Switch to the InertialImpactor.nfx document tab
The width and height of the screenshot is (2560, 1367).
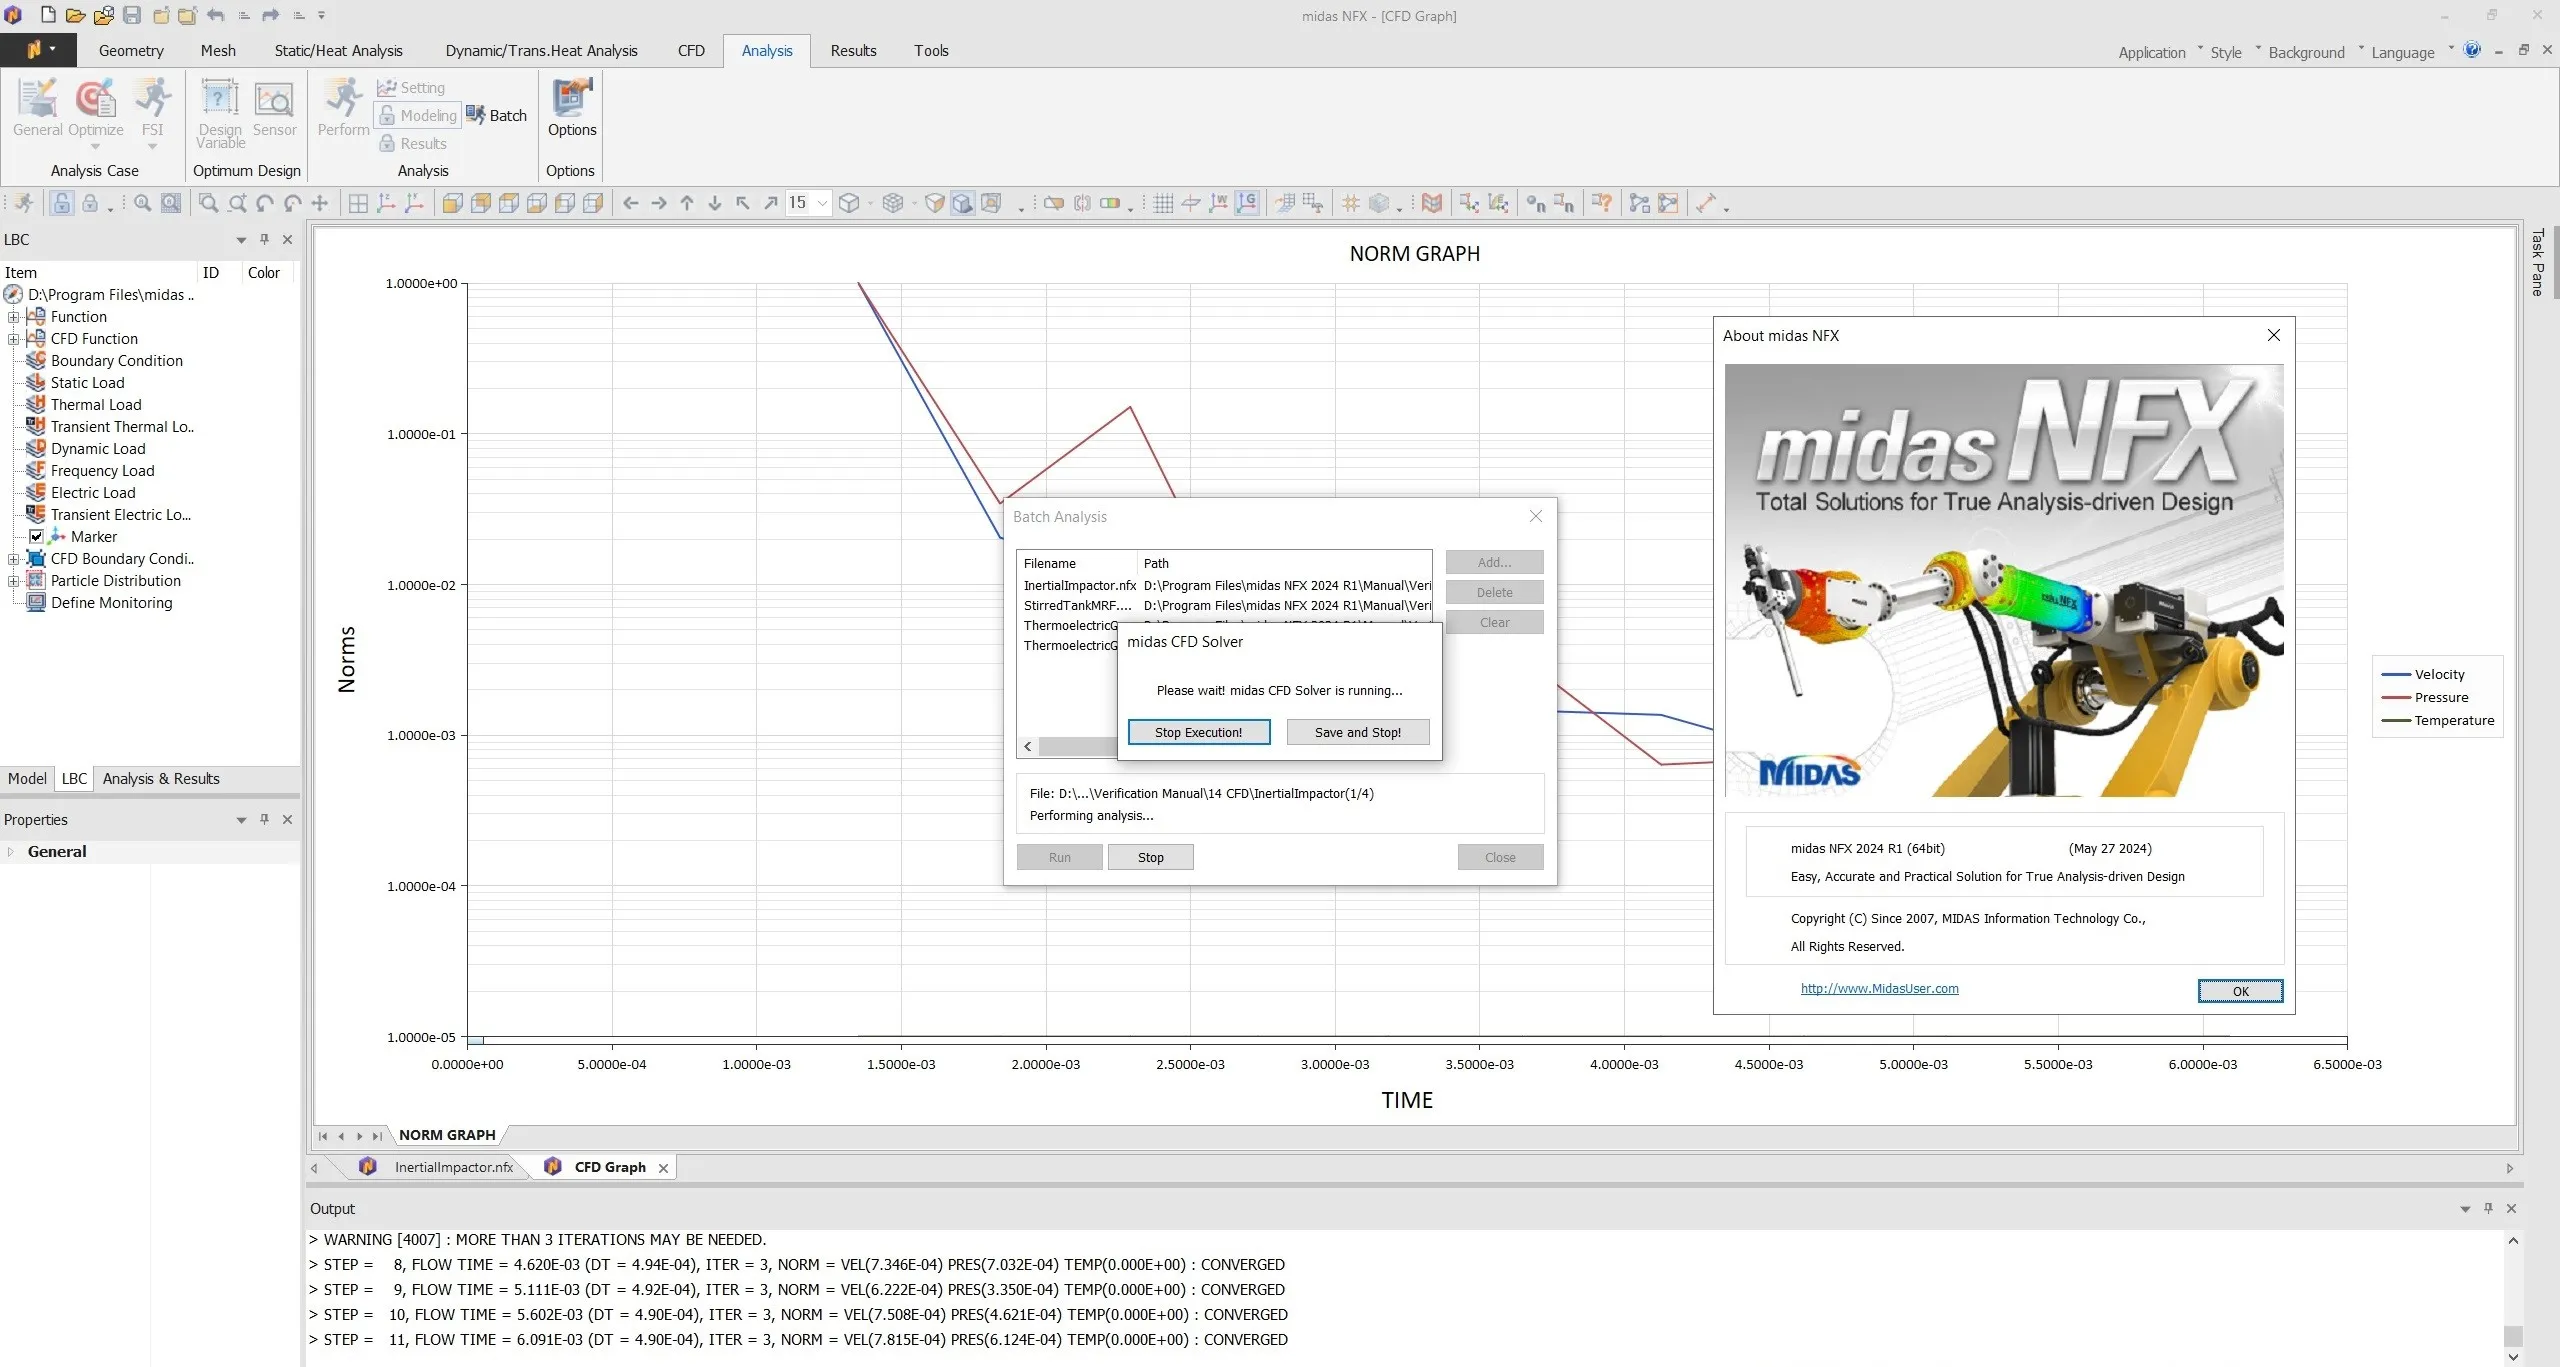453,1167
